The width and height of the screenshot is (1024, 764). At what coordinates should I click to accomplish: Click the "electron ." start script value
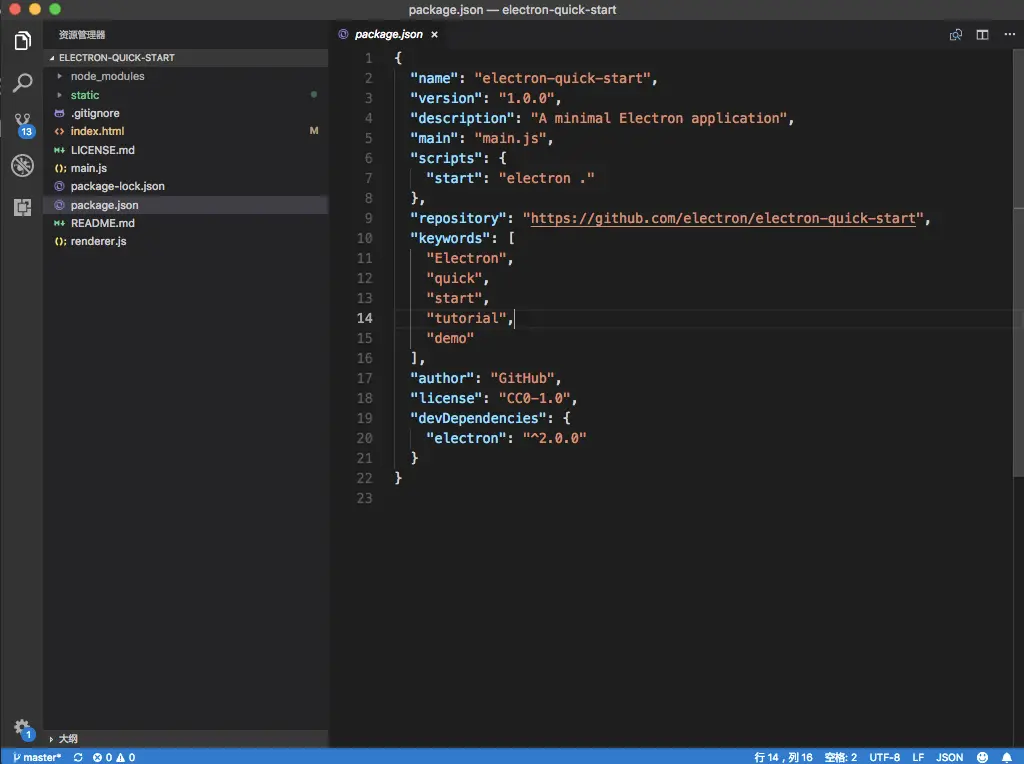547,178
